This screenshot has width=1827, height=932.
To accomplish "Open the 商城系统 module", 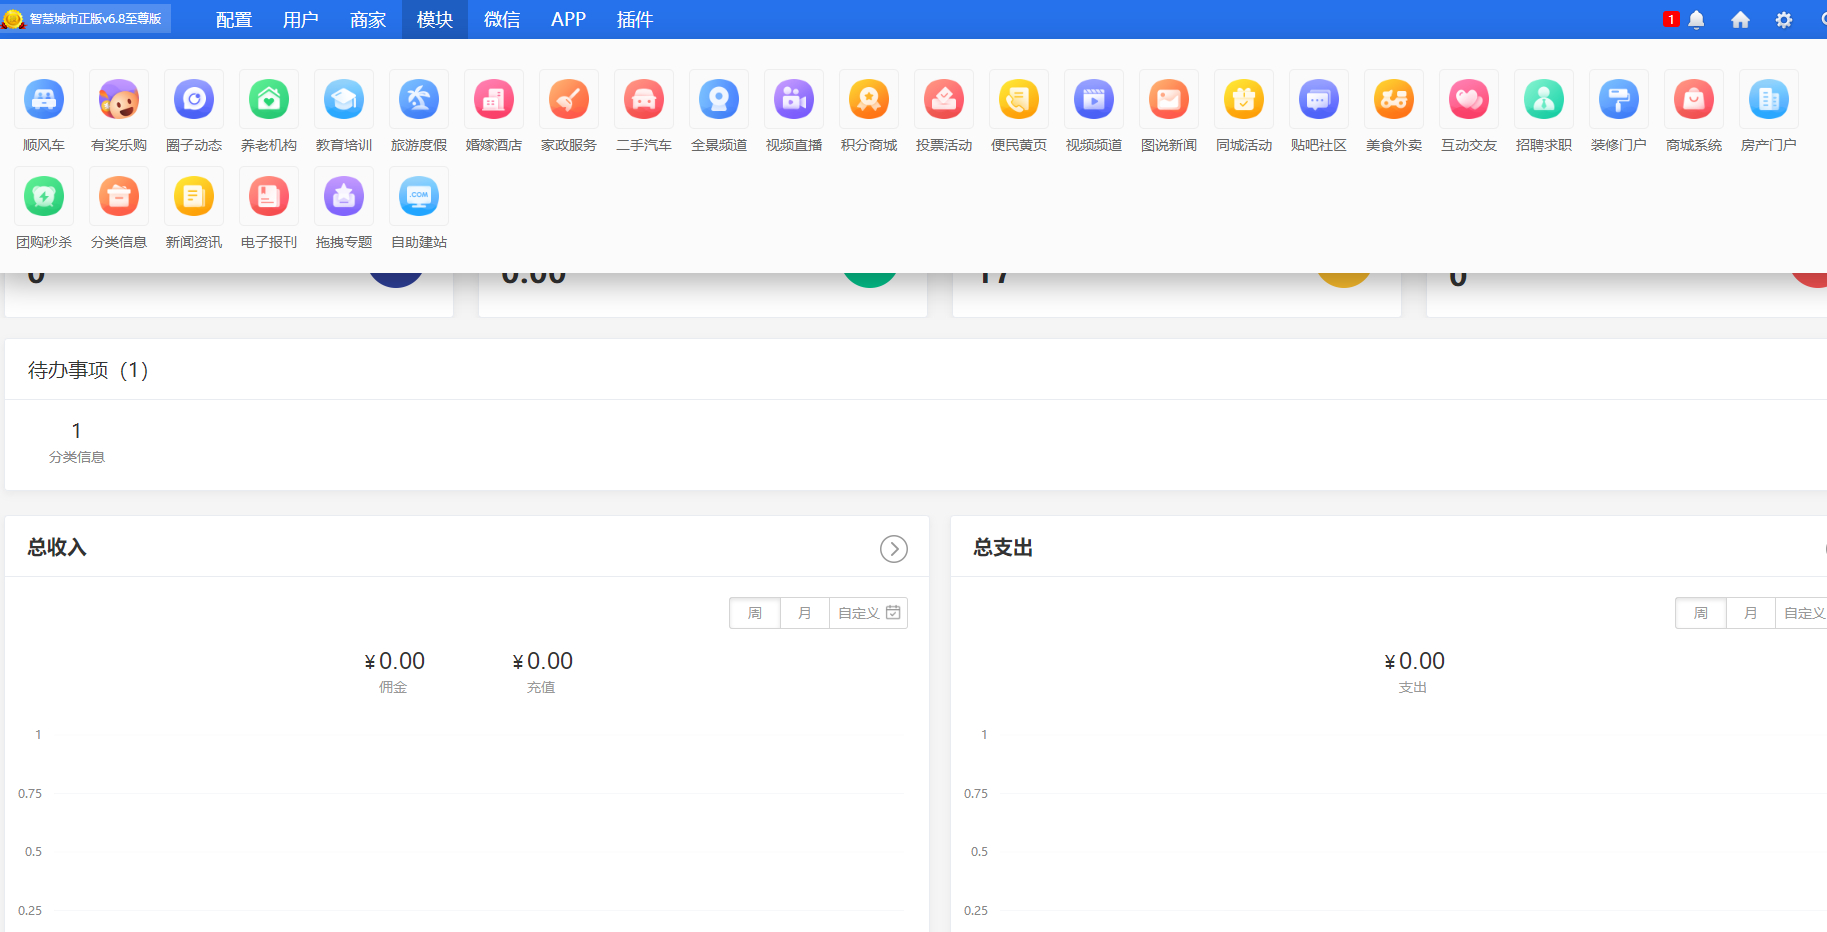I will tap(1694, 112).
